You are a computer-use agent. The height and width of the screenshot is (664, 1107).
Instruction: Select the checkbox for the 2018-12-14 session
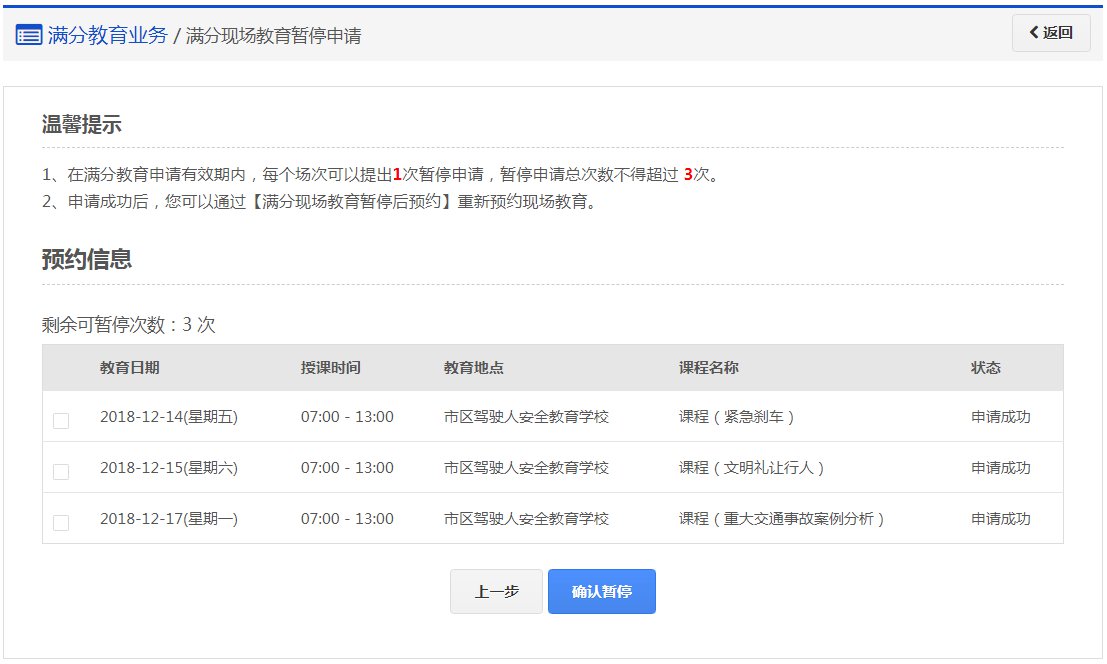tap(61, 421)
